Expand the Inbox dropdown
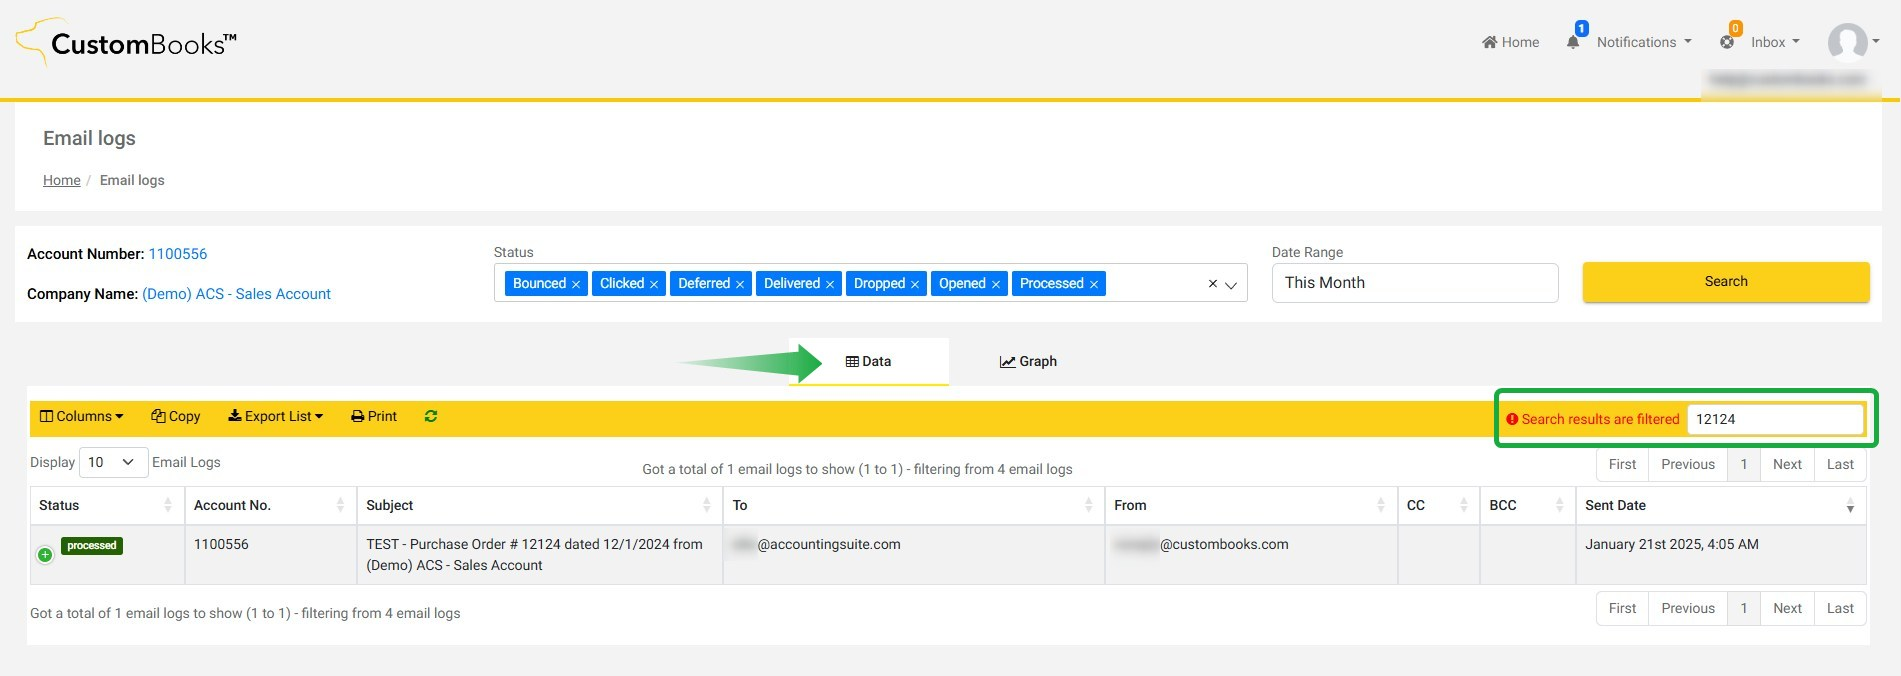 click(x=1775, y=42)
